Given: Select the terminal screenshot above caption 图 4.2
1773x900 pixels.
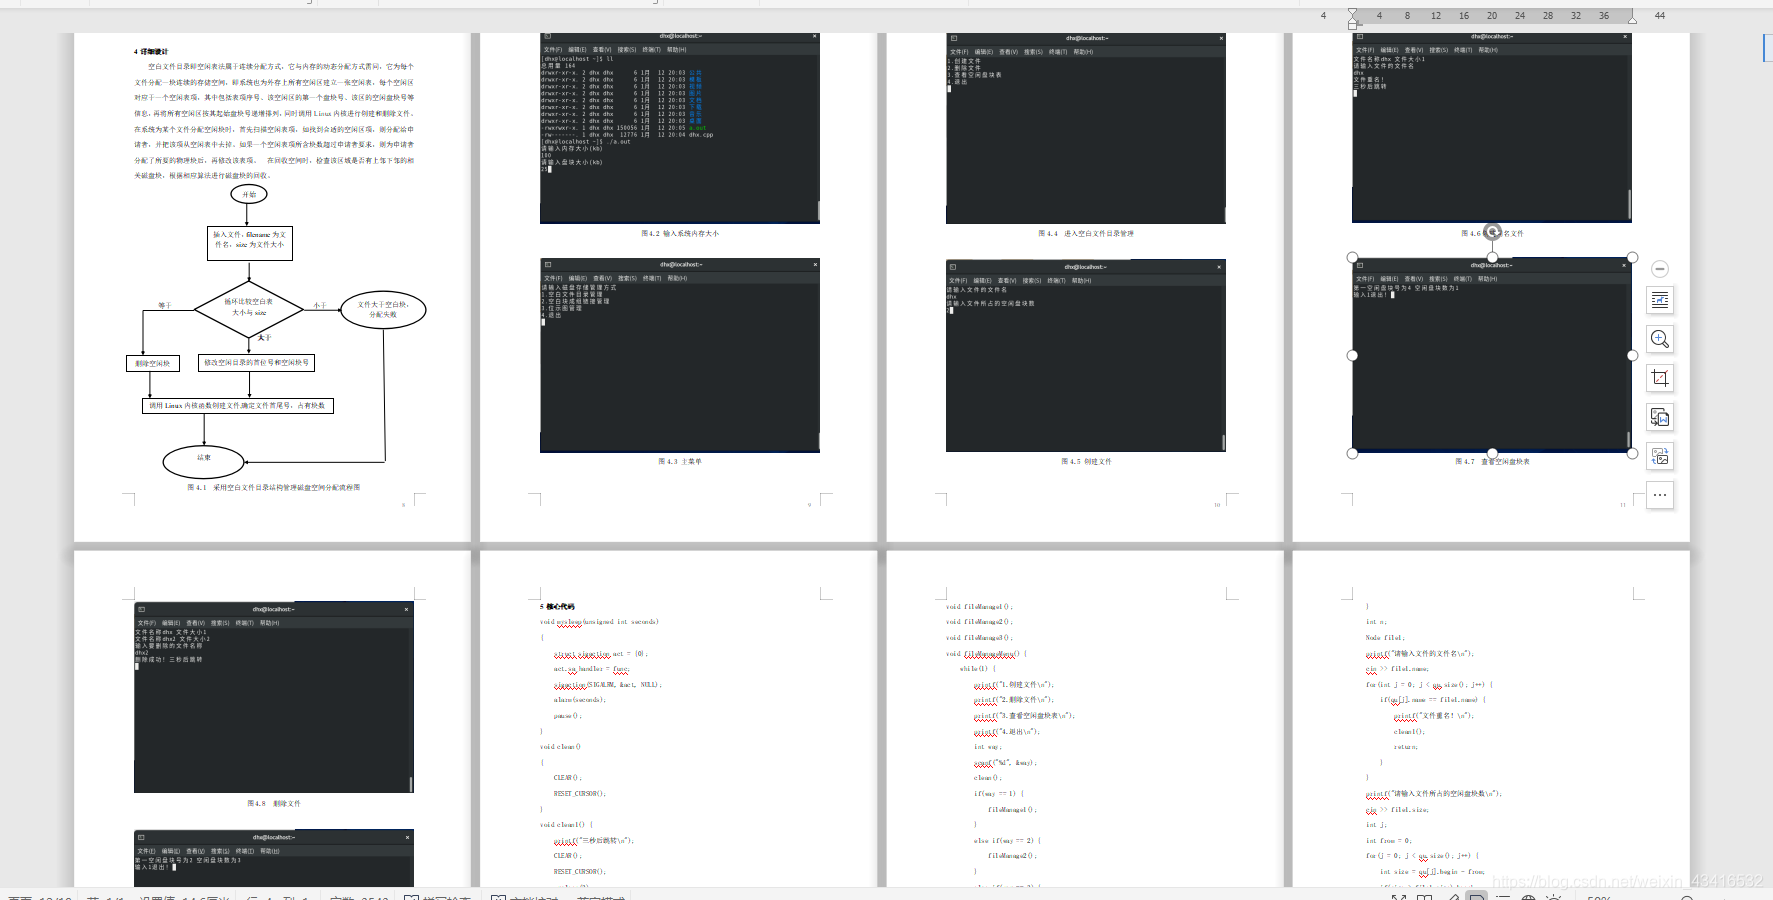Looking at the screenshot, I should point(680,128).
